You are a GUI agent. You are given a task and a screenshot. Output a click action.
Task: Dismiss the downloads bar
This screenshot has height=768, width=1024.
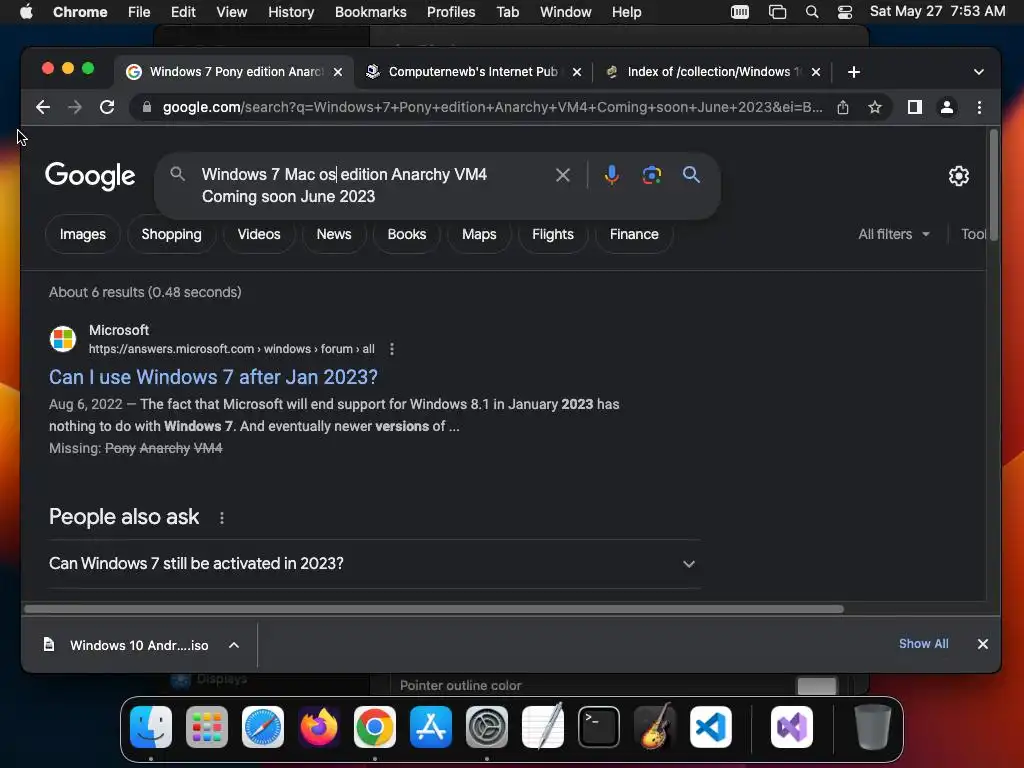pyautogui.click(x=982, y=644)
